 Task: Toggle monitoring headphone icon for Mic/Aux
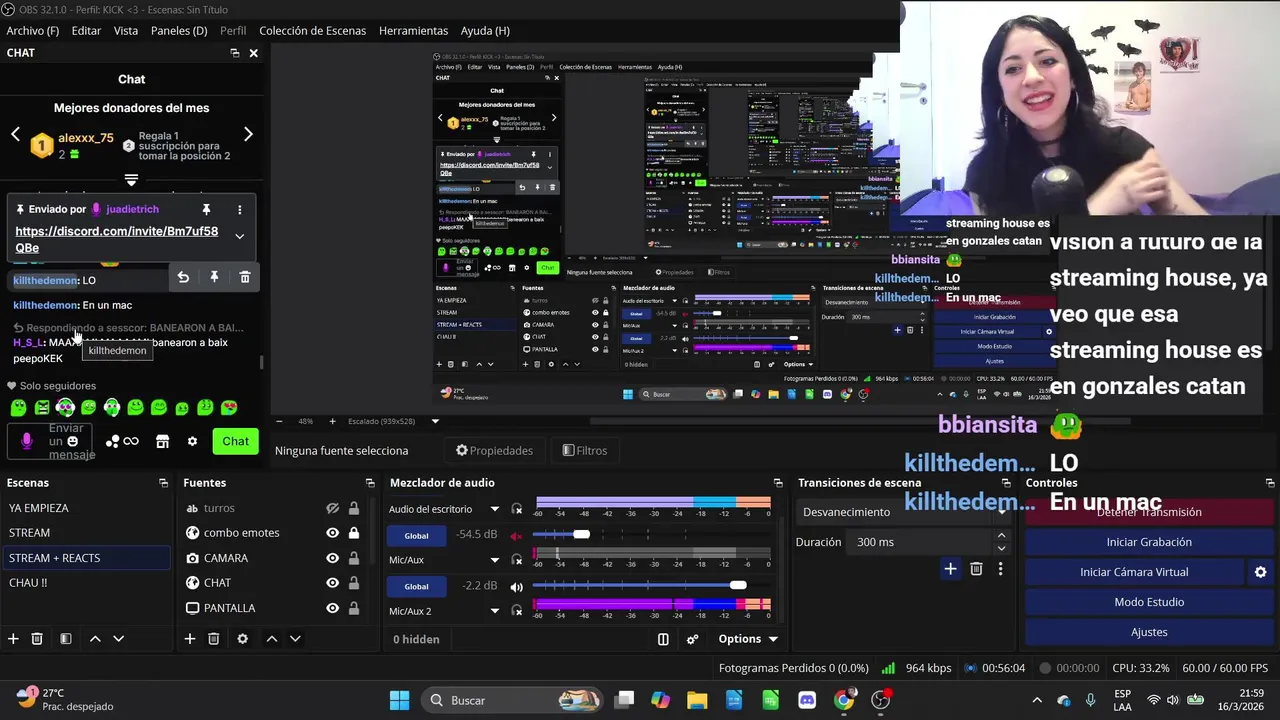pos(517,560)
